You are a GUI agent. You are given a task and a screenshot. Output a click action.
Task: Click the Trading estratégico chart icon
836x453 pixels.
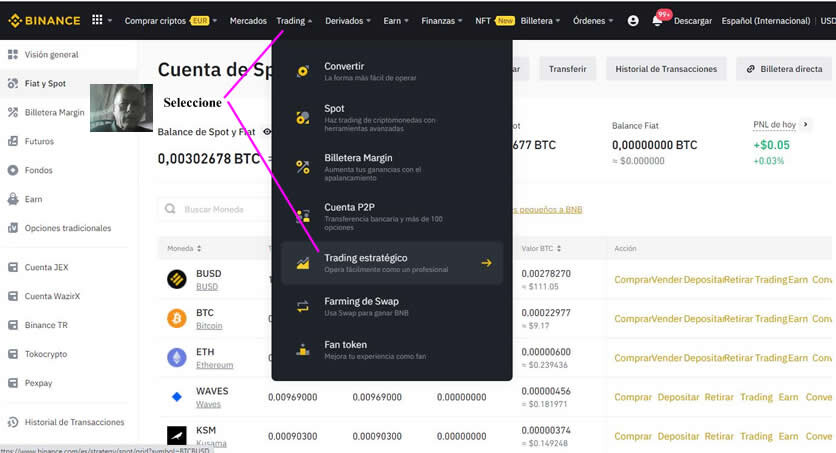[x=303, y=263]
